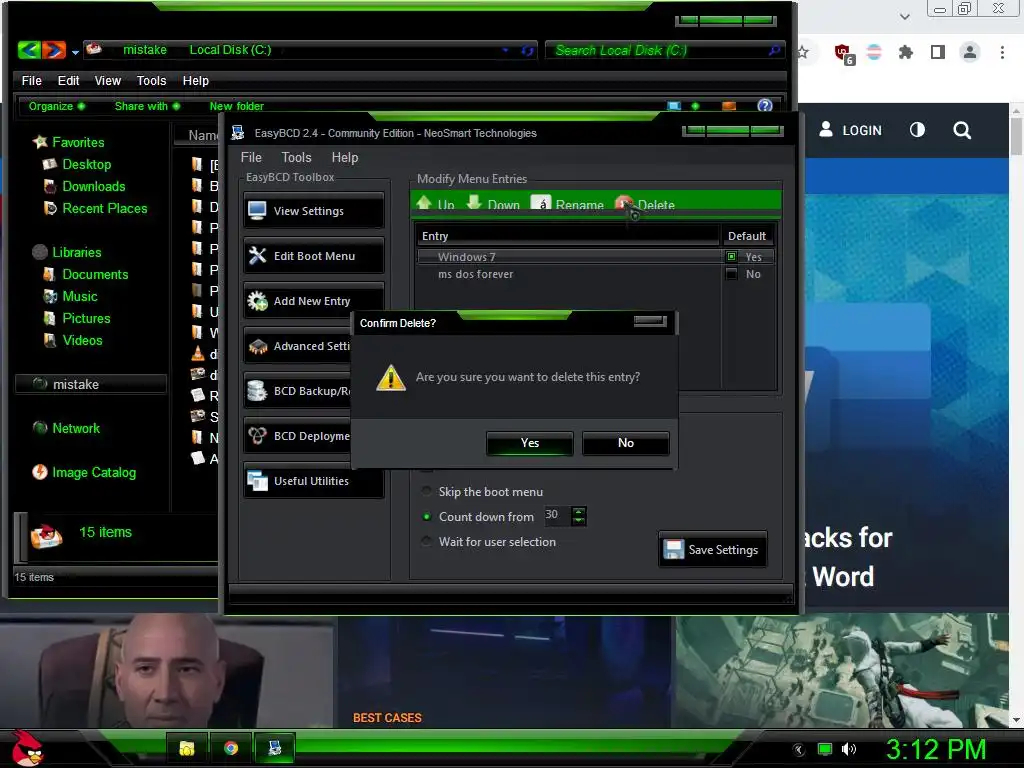Click the Advanced Settings chip icon

tap(257, 346)
